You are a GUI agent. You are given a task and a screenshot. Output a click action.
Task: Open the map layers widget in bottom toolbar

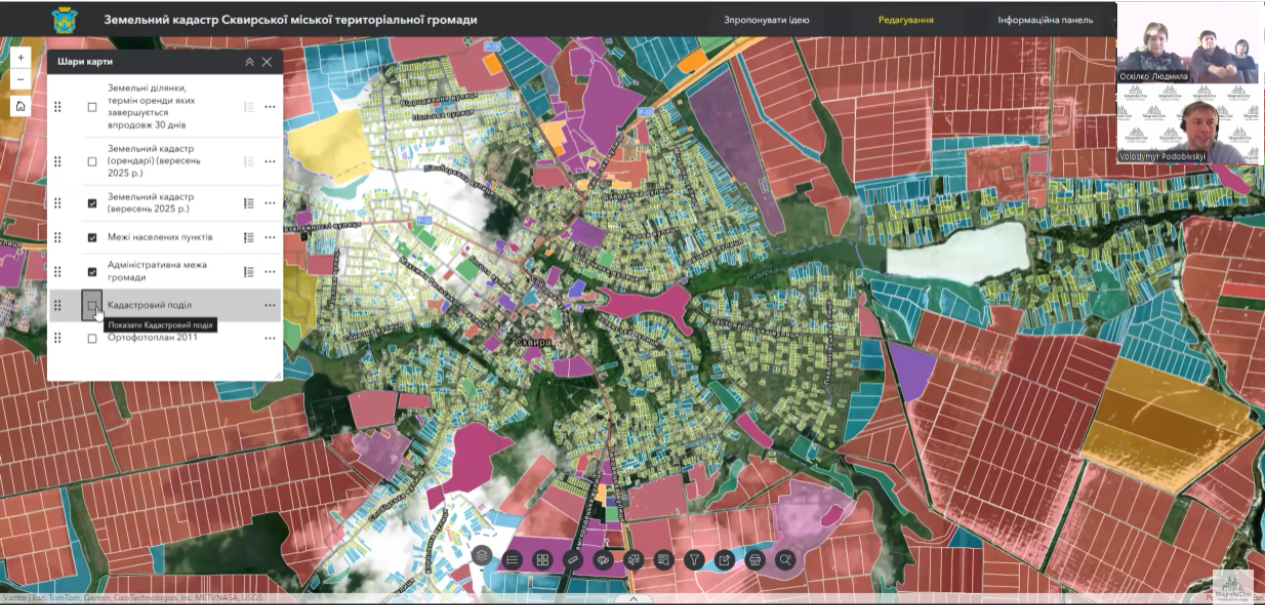point(482,560)
